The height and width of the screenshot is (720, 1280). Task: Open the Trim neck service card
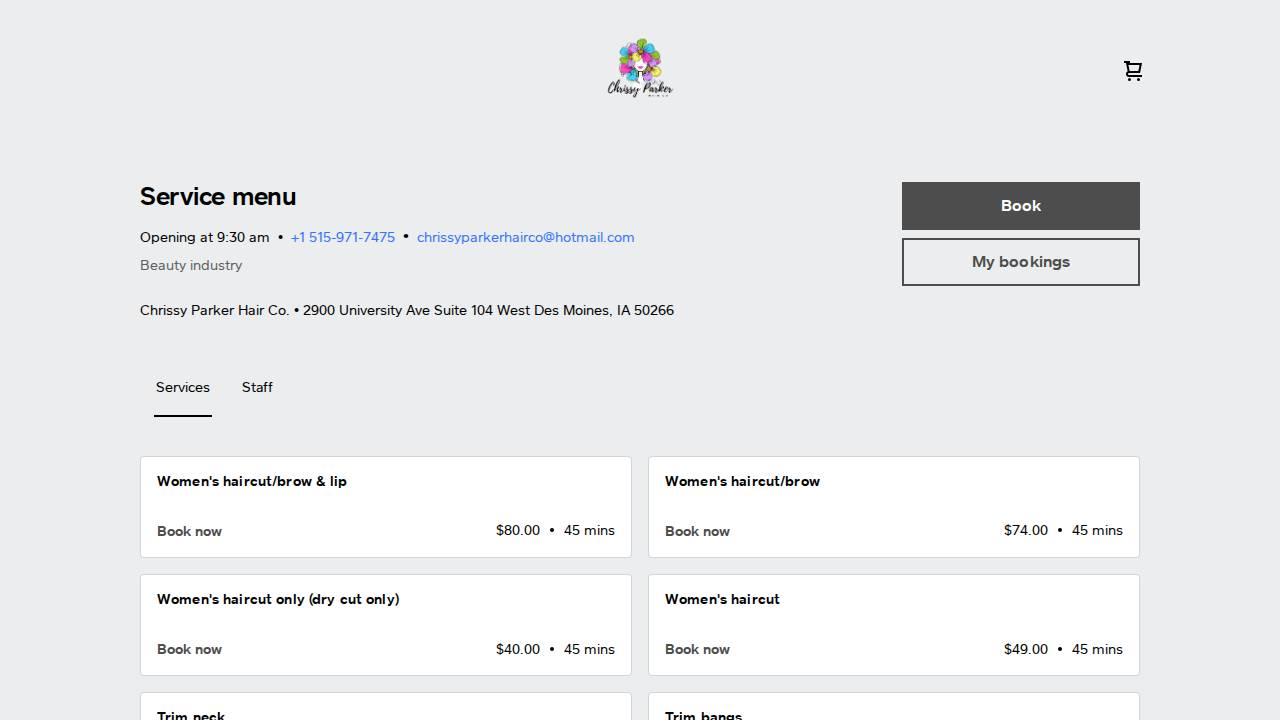tap(385, 710)
